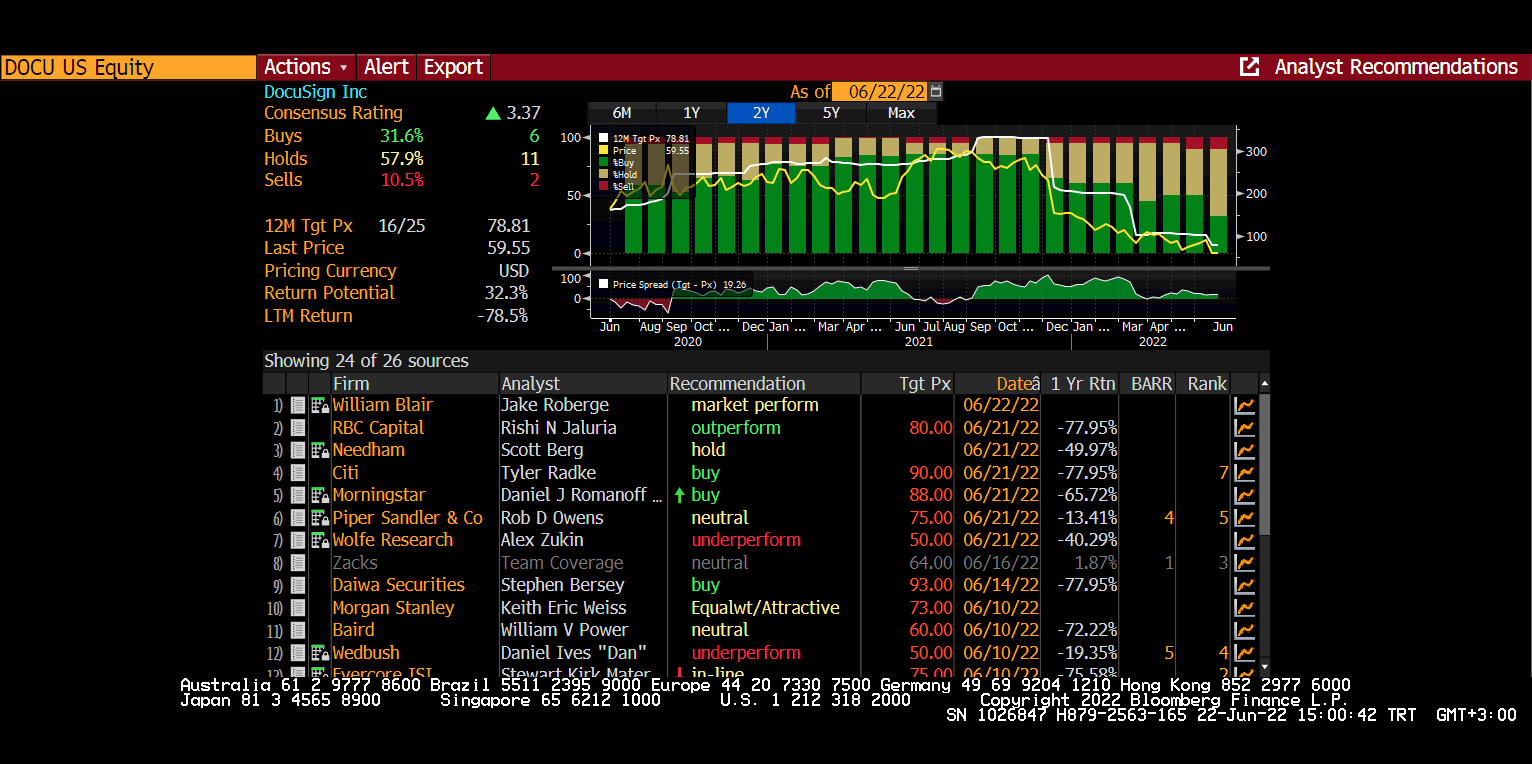Image resolution: width=1532 pixels, height=764 pixels.
Task: Click the DOCU US Equity security field
Action: pyautogui.click(x=128, y=67)
